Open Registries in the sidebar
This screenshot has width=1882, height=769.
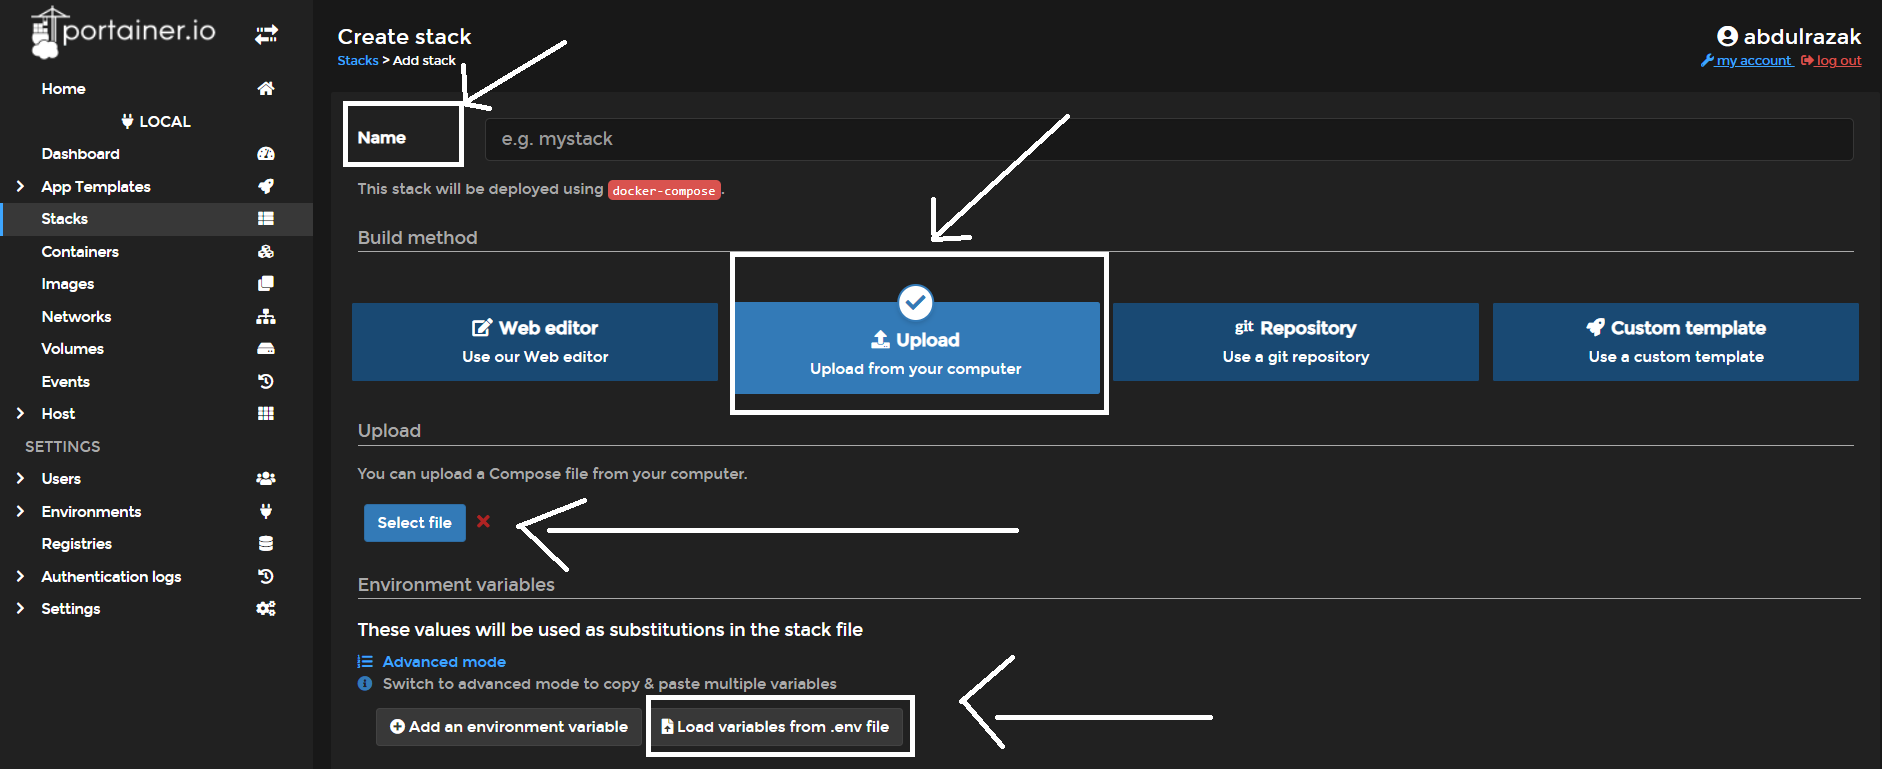(76, 543)
